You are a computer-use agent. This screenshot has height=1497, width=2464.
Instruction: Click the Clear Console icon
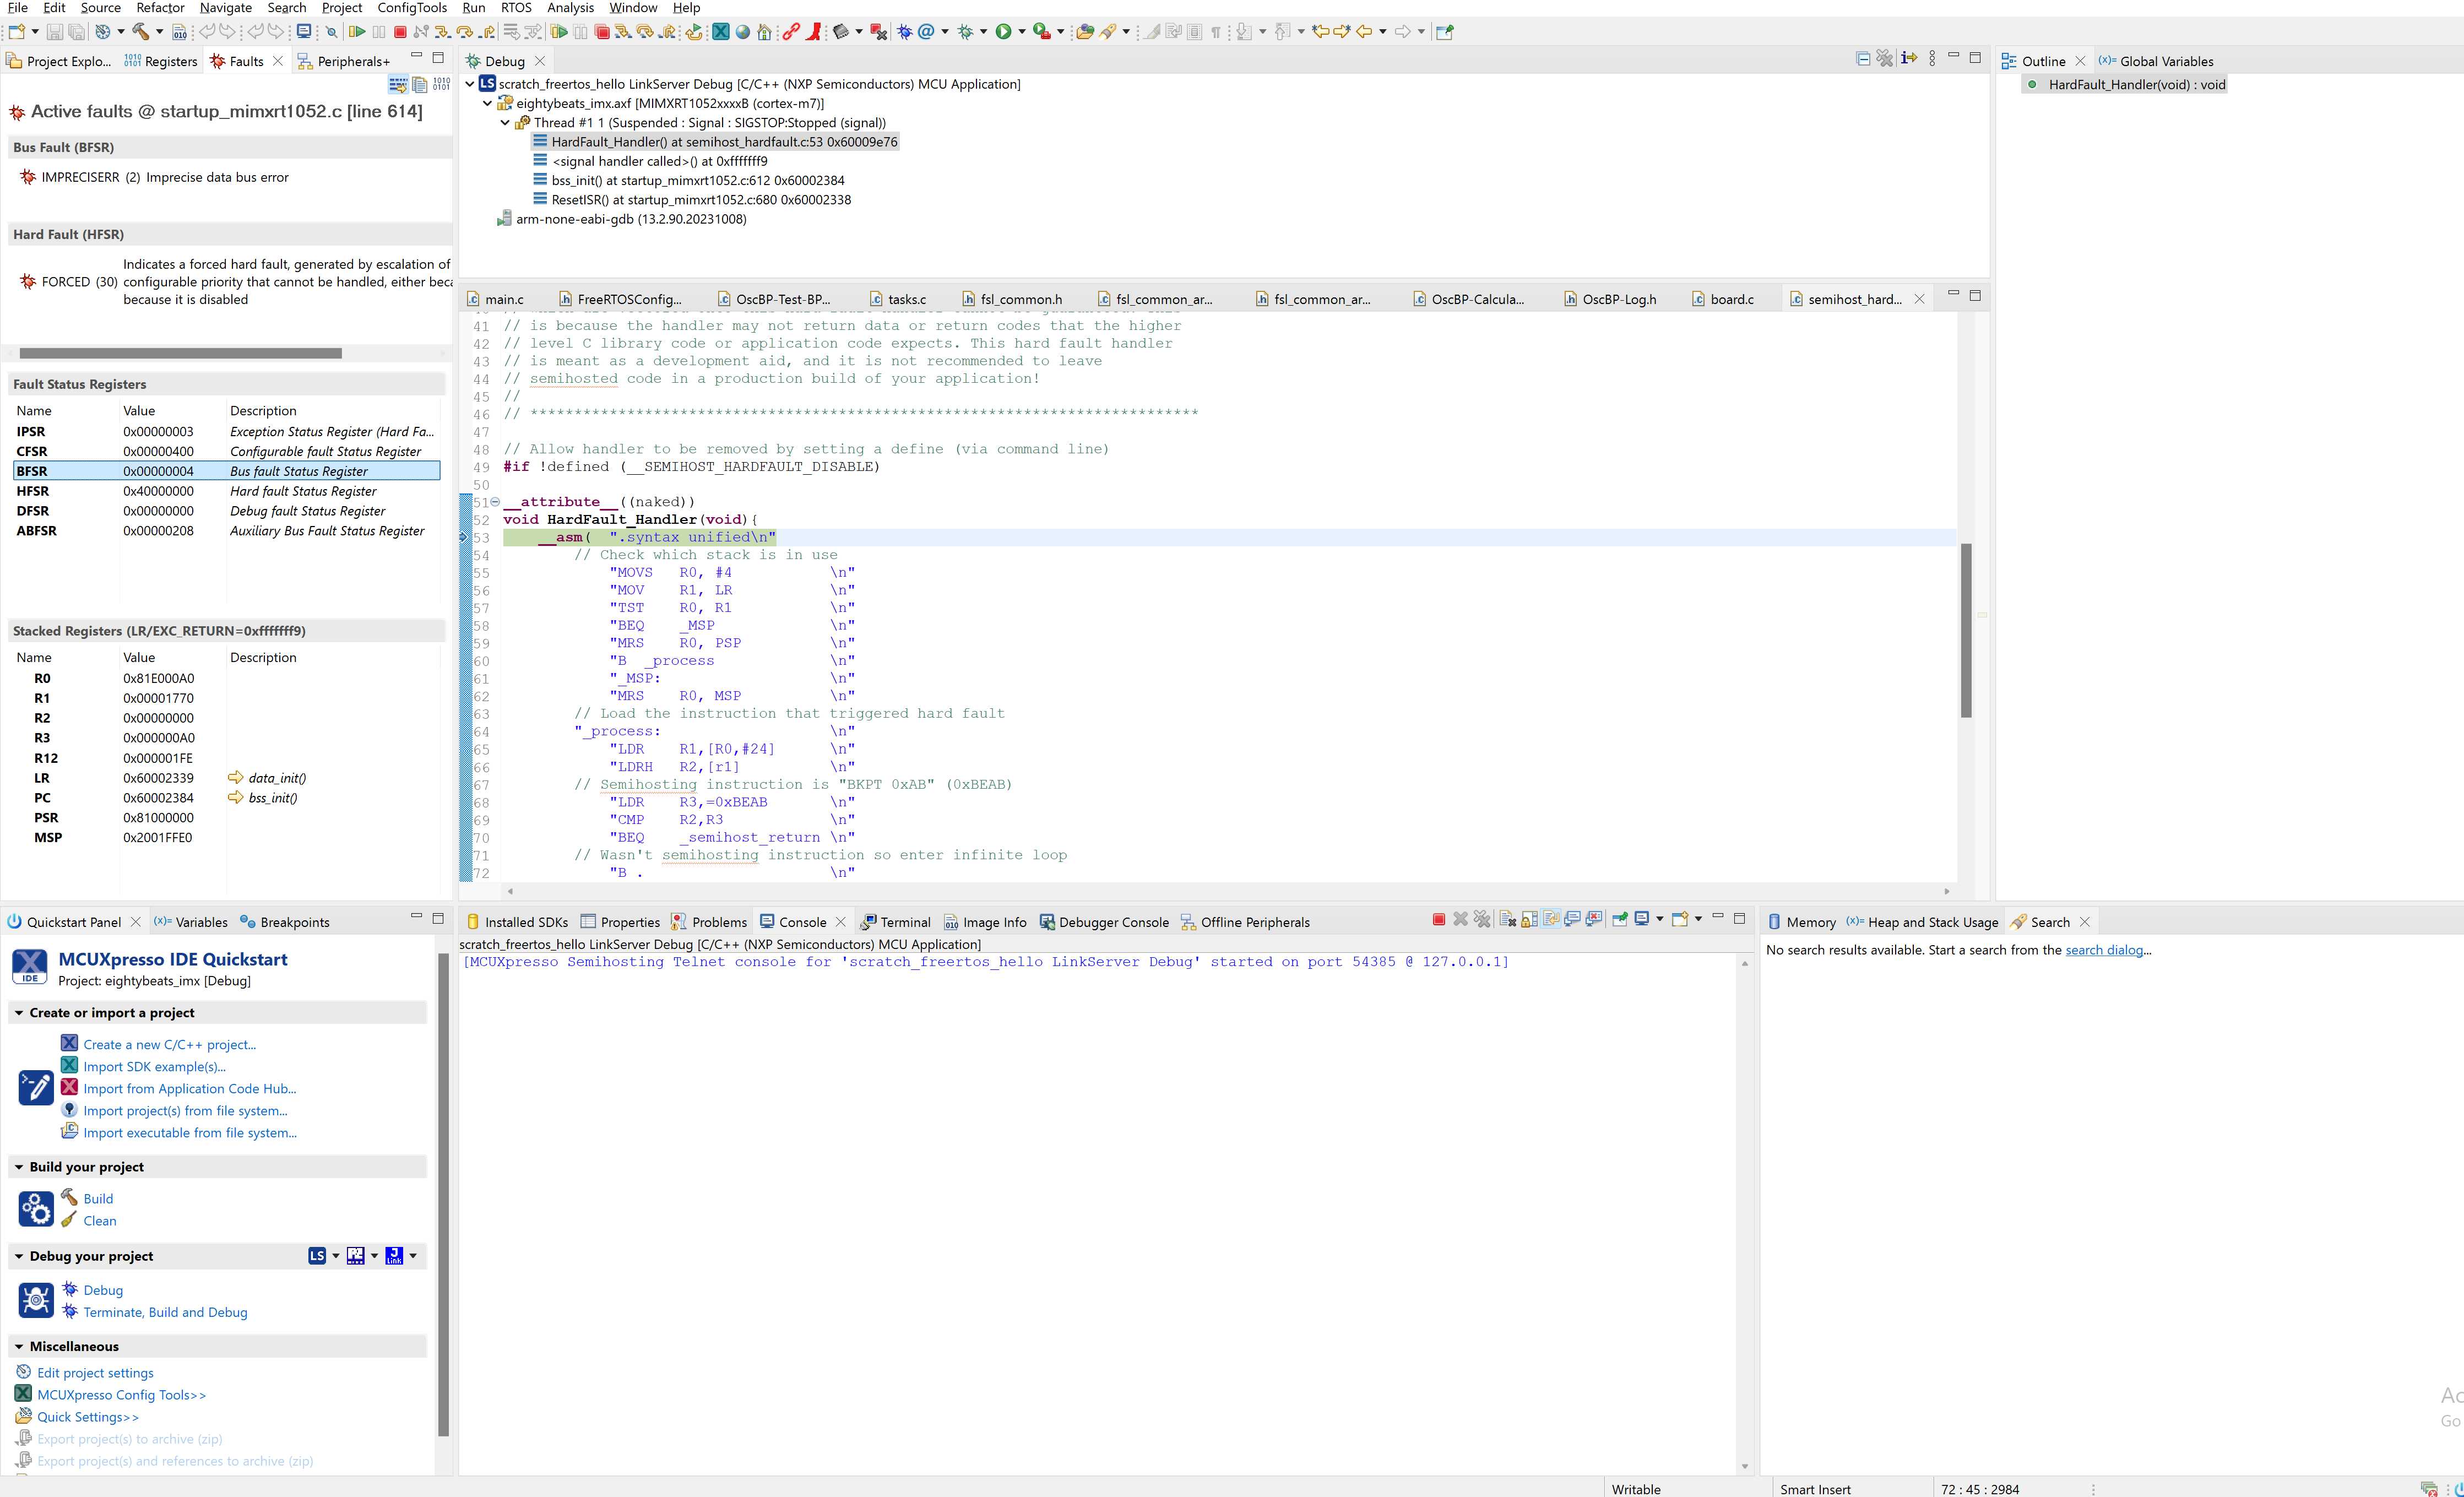[x=1508, y=920]
